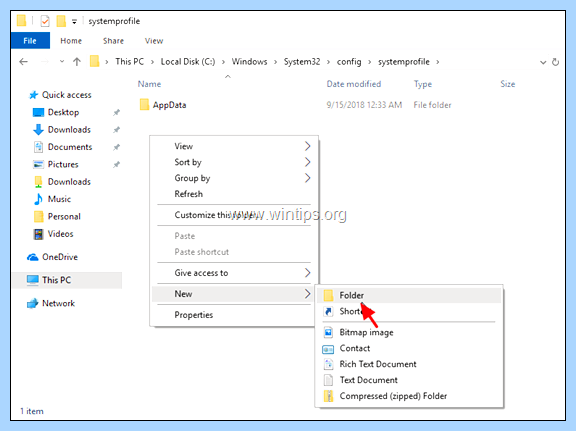Open the File tab
The width and height of the screenshot is (576, 431).
tap(30, 40)
